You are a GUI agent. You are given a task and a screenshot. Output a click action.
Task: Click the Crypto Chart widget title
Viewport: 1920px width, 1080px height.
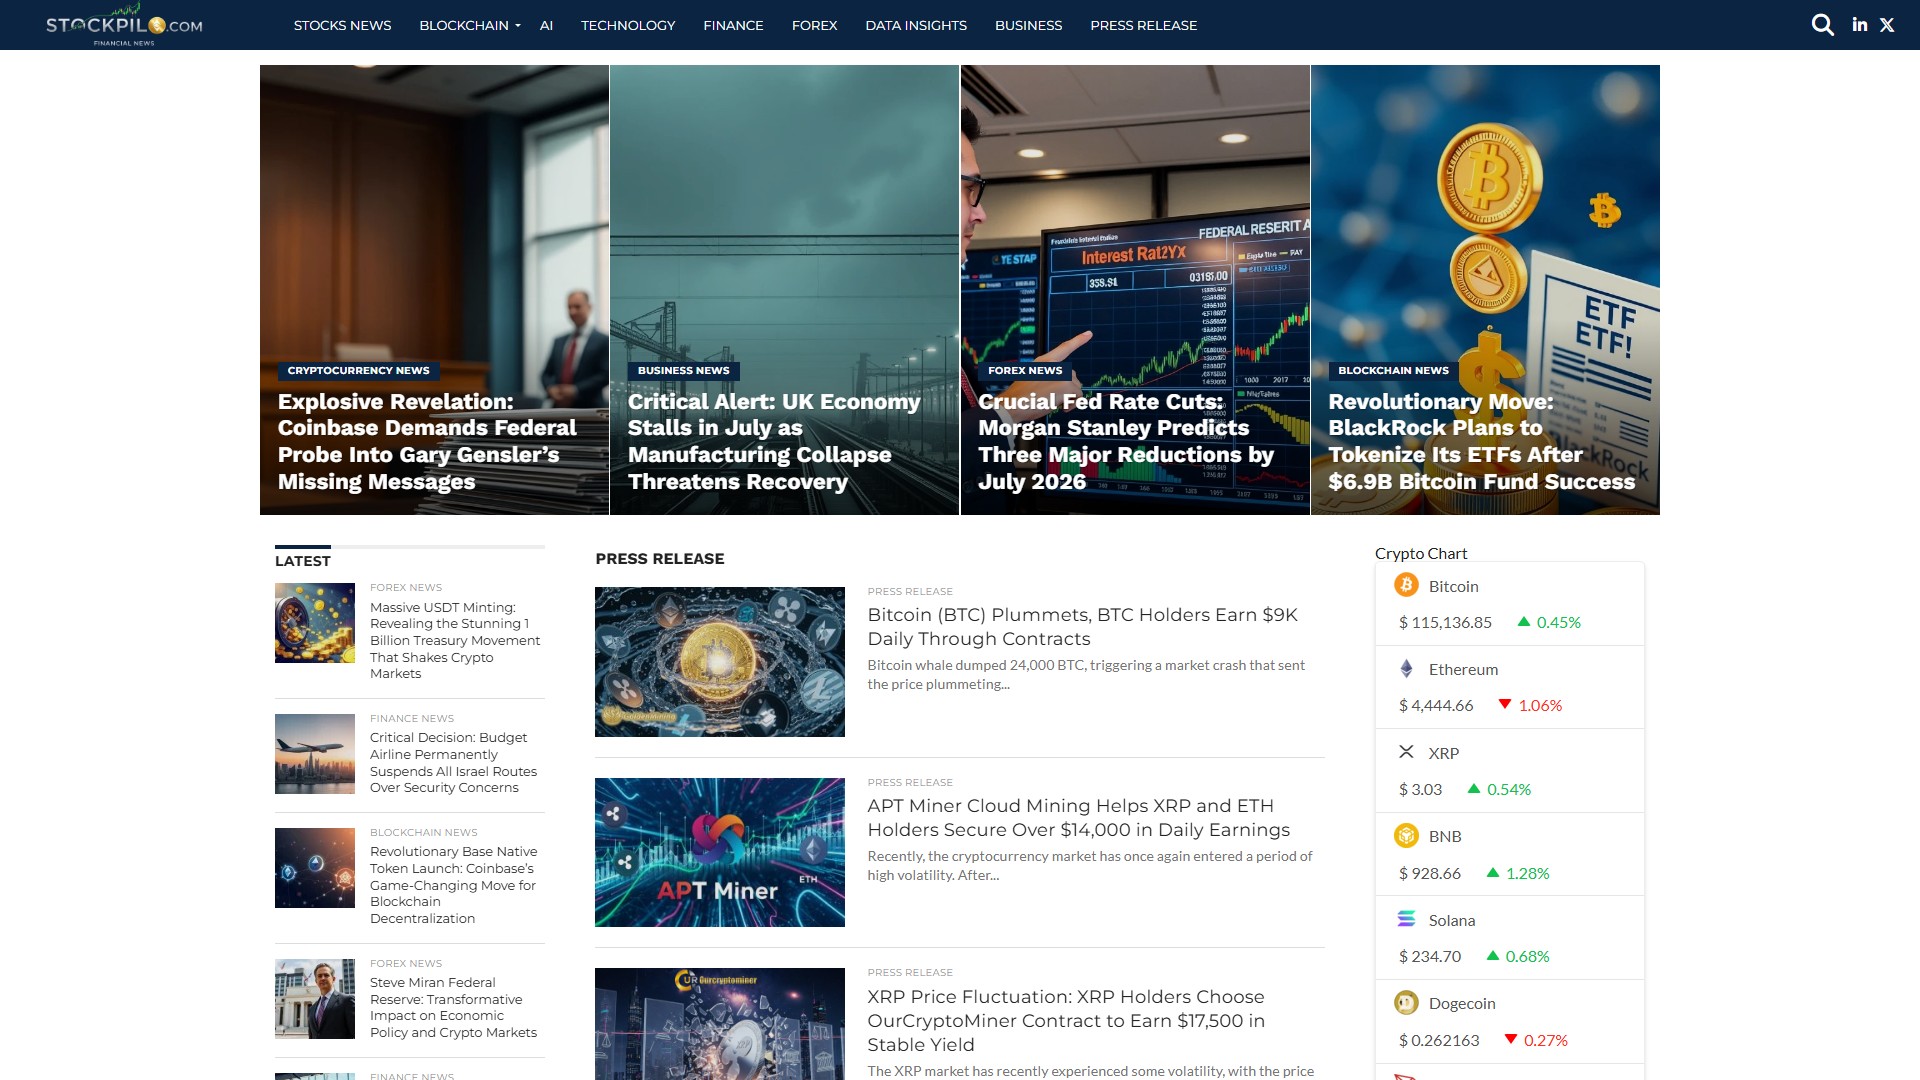click(x=1421, y=553)
